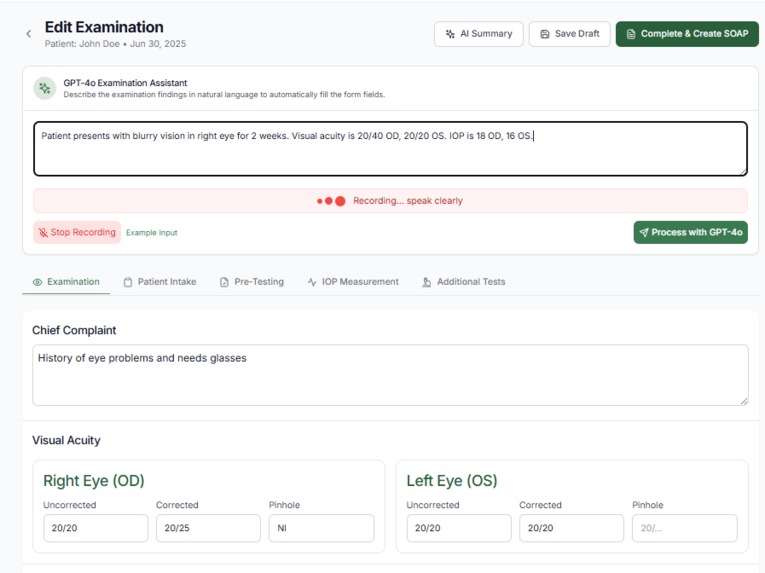This screenshot has height=573, width=765.
Task: Load the Example Input text
Action: (x=152, y=233)
